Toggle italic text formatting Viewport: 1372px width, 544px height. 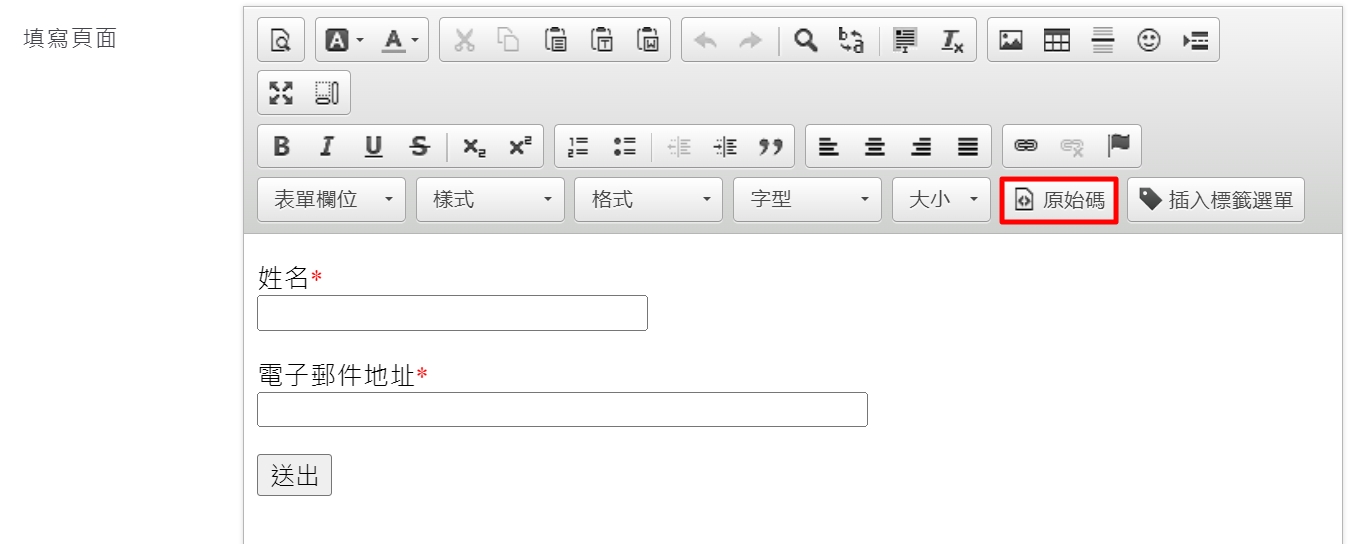coord(326,147)
